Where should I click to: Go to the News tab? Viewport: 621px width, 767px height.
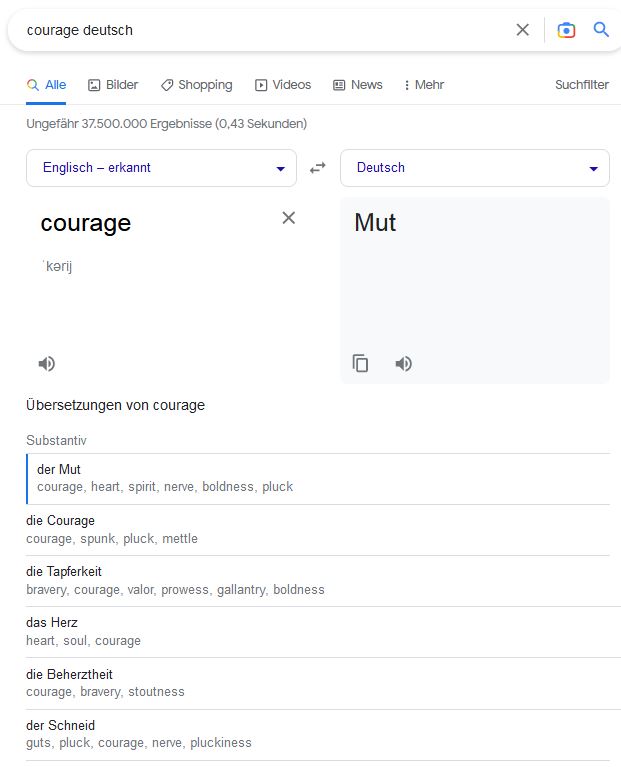tap(357, 85)
